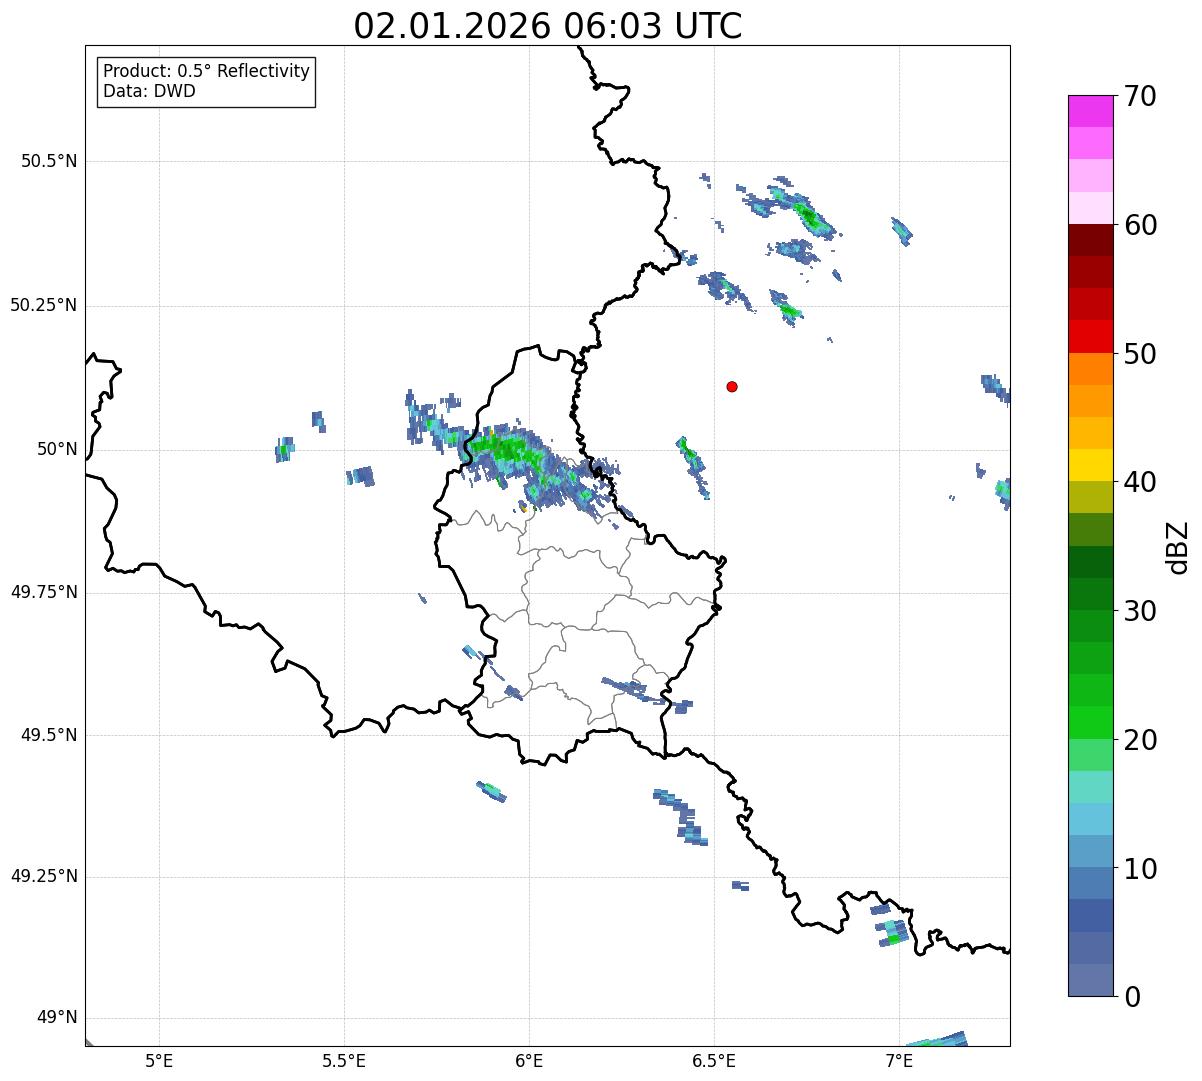Click the bright red colorbar segment at 50
Screen dimensions: 1202x1081
1090,337
